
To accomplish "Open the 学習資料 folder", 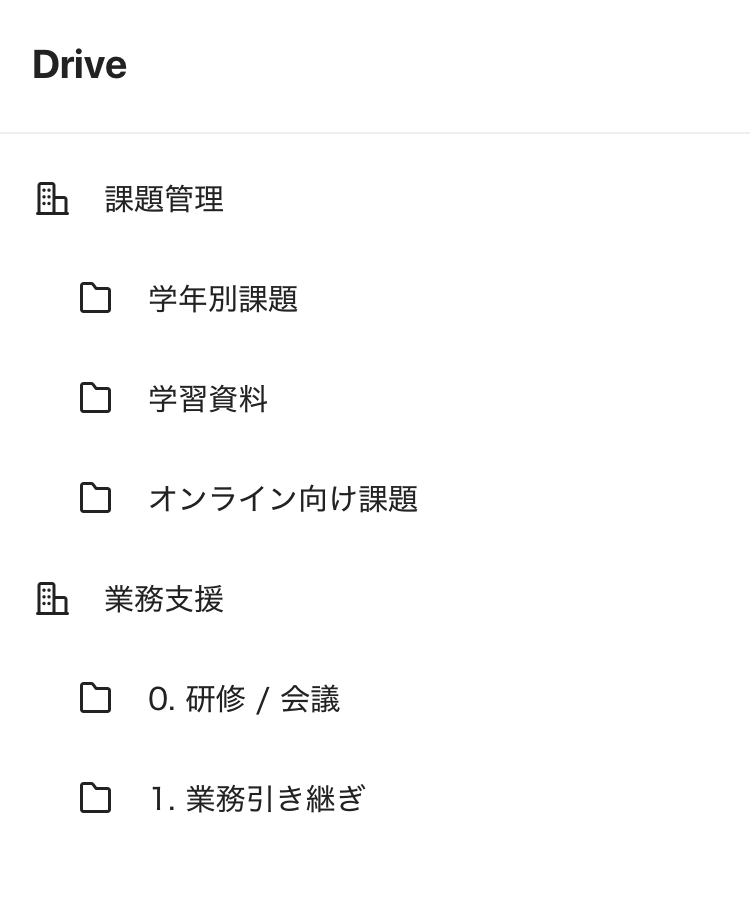I will [x=208, y=399].
